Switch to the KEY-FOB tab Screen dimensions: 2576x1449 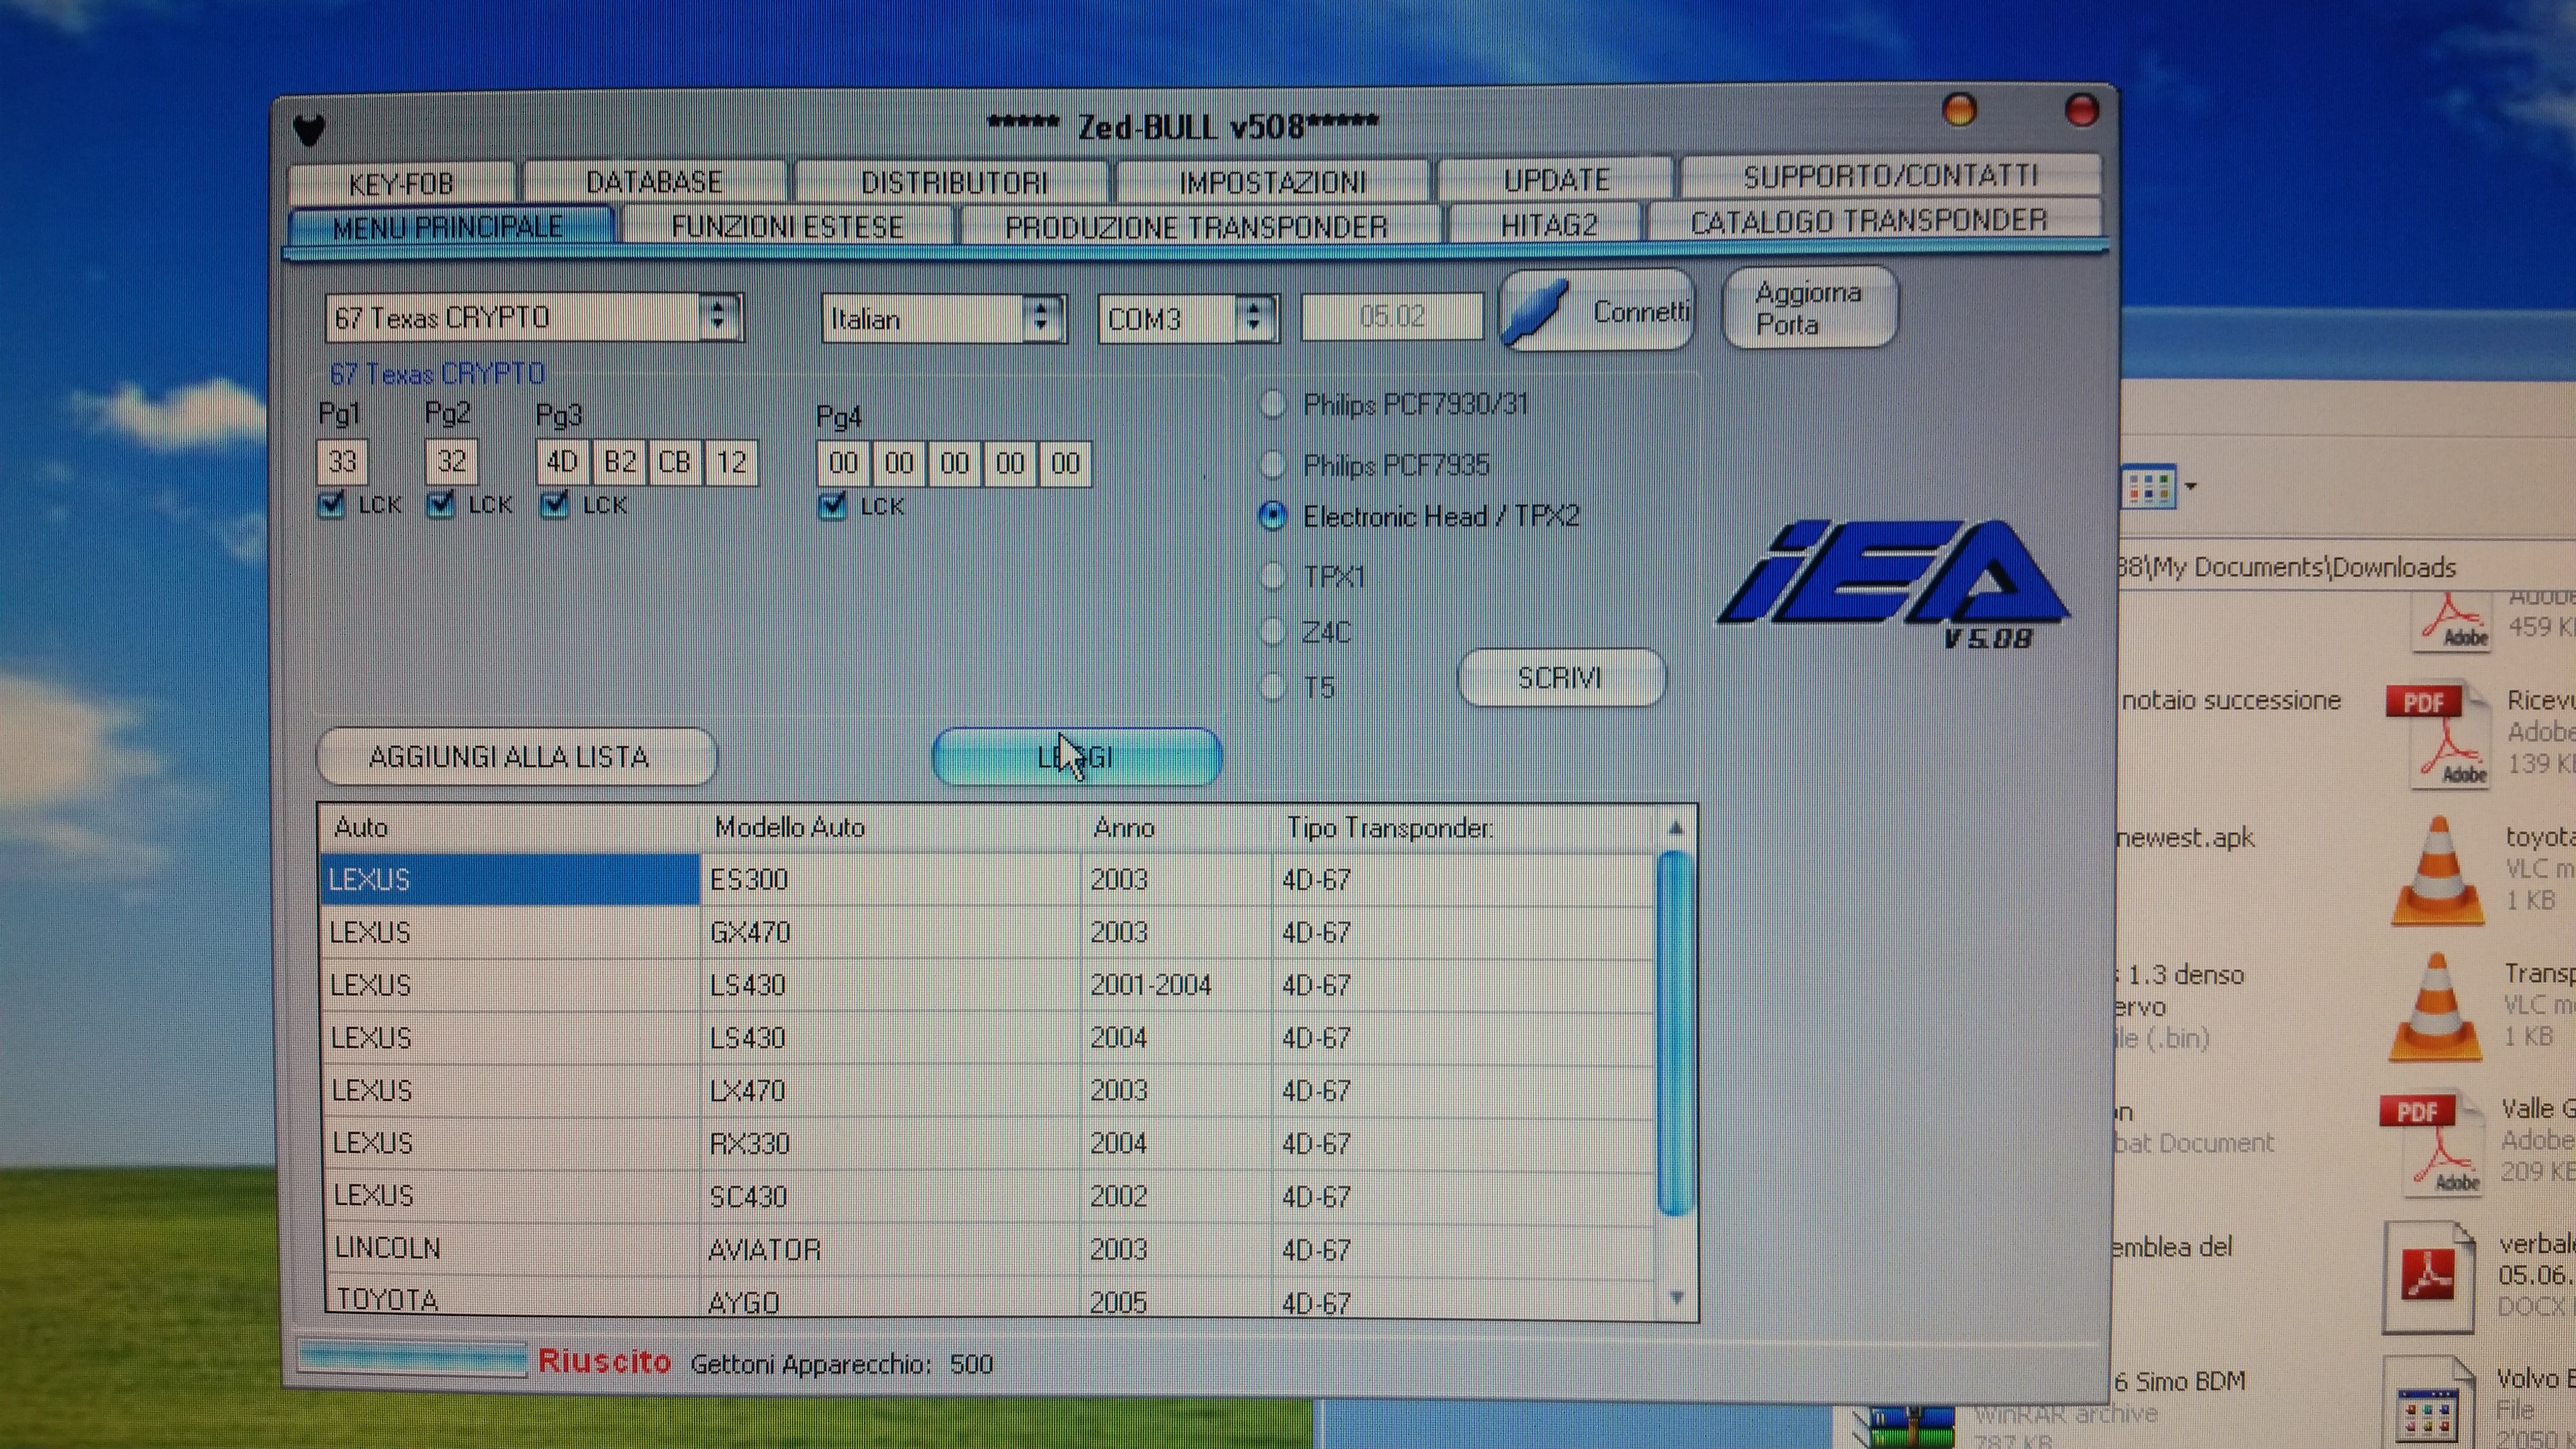click(402, 183)
